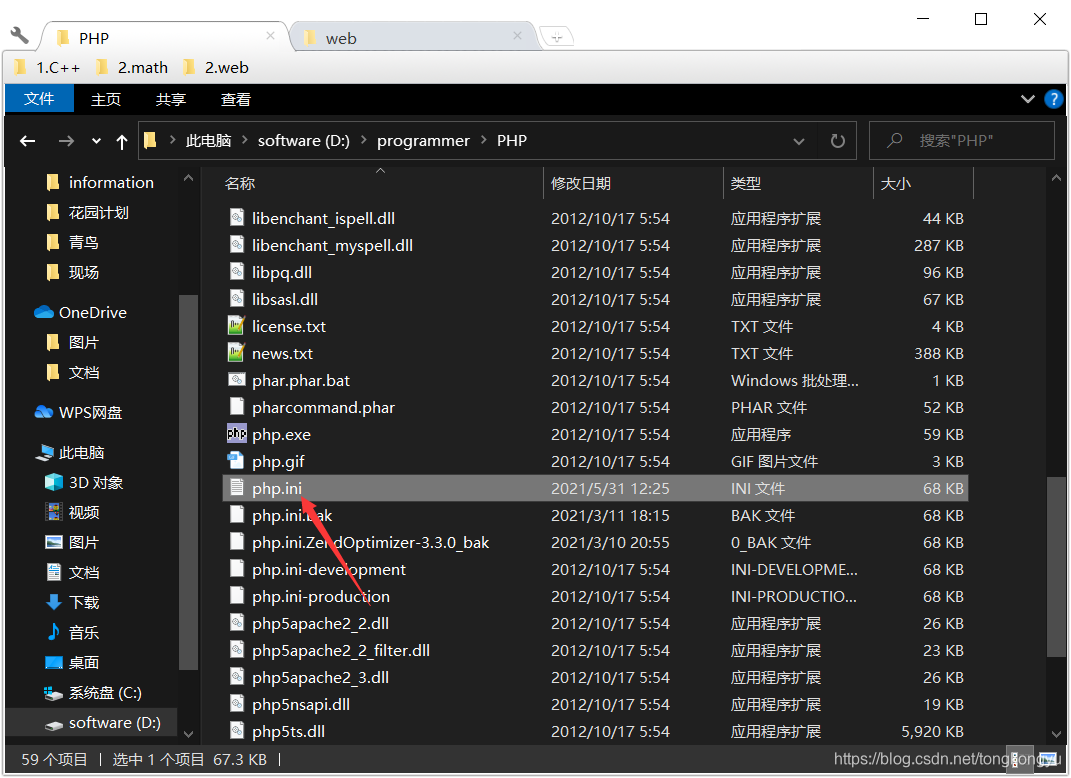Select 现场 folder in sidebar

(x=73, y=273)
